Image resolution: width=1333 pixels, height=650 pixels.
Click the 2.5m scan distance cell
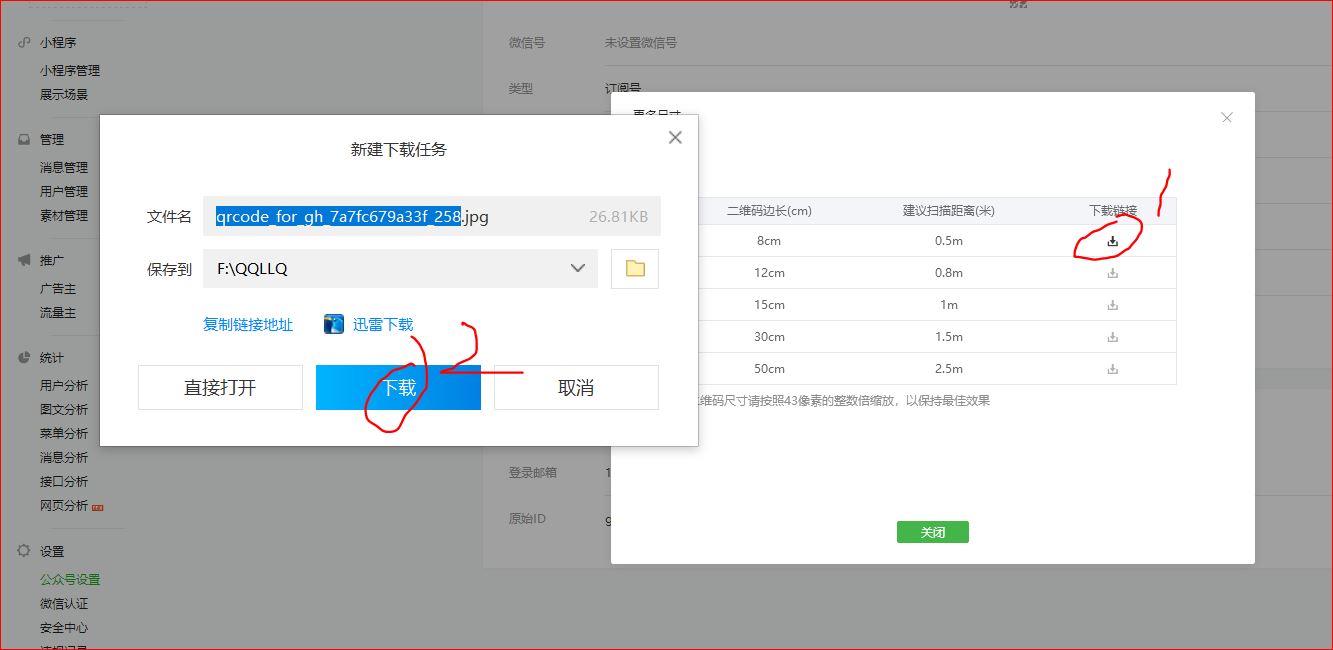point(948,369)
